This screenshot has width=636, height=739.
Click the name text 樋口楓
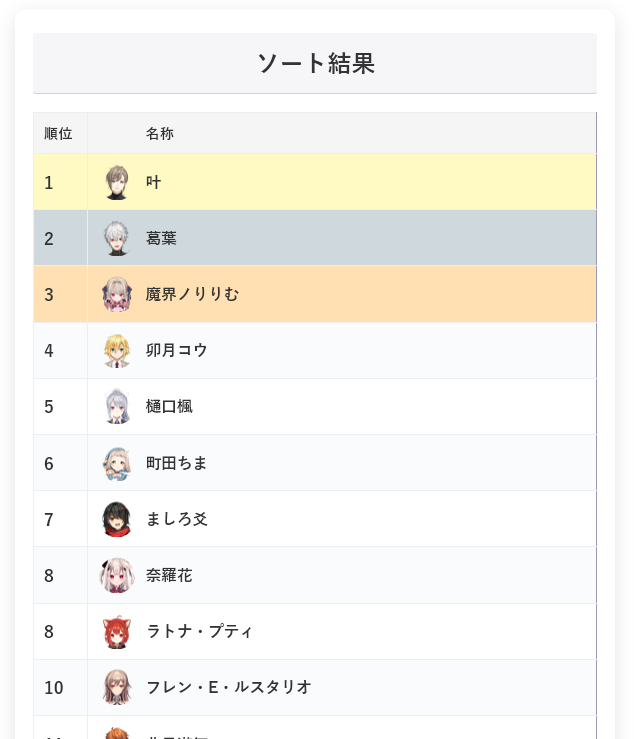[x=169, y=406]
